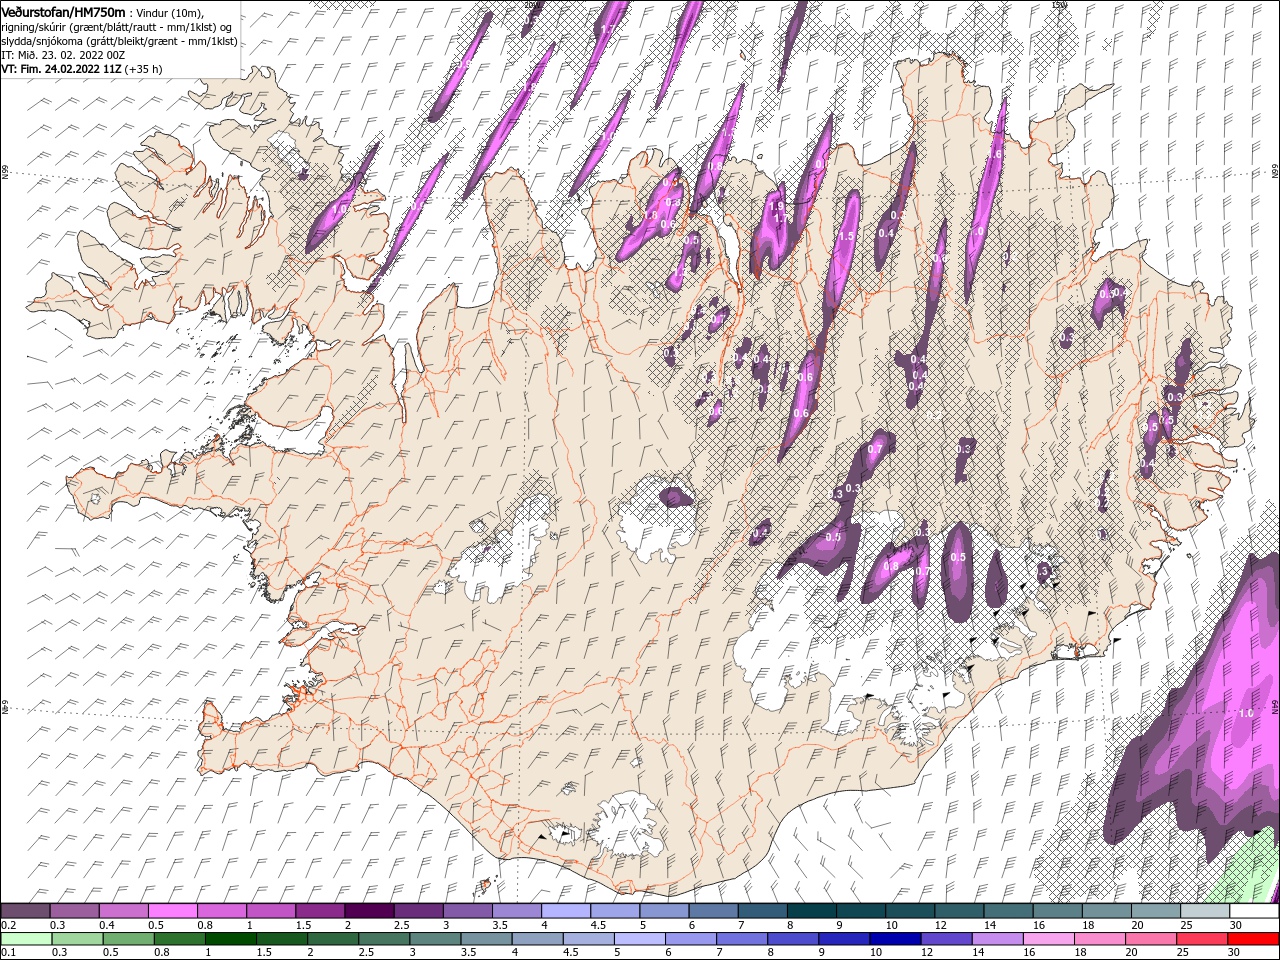Click the '0.2' label under the upper legend
The image size is (1280, 960).
coord(9,925)
